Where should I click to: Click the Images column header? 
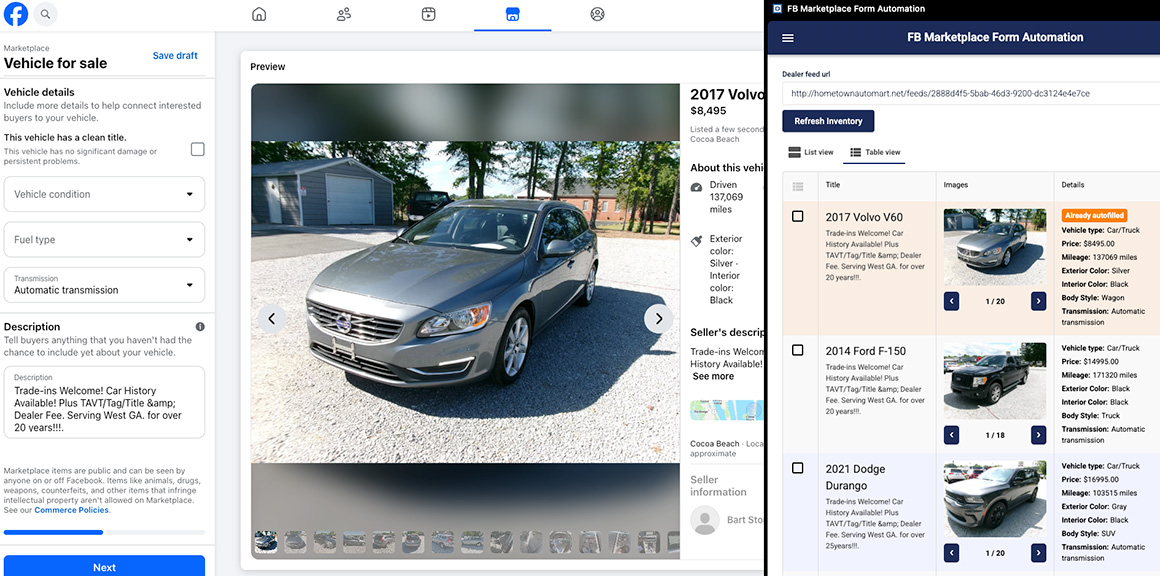tap(956, 185)
